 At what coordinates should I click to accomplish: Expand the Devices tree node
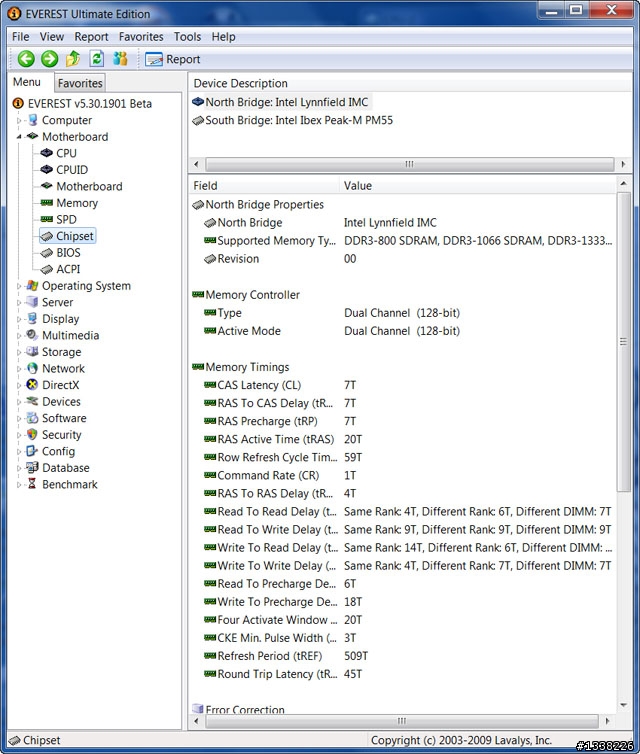[x=19, y=402]
